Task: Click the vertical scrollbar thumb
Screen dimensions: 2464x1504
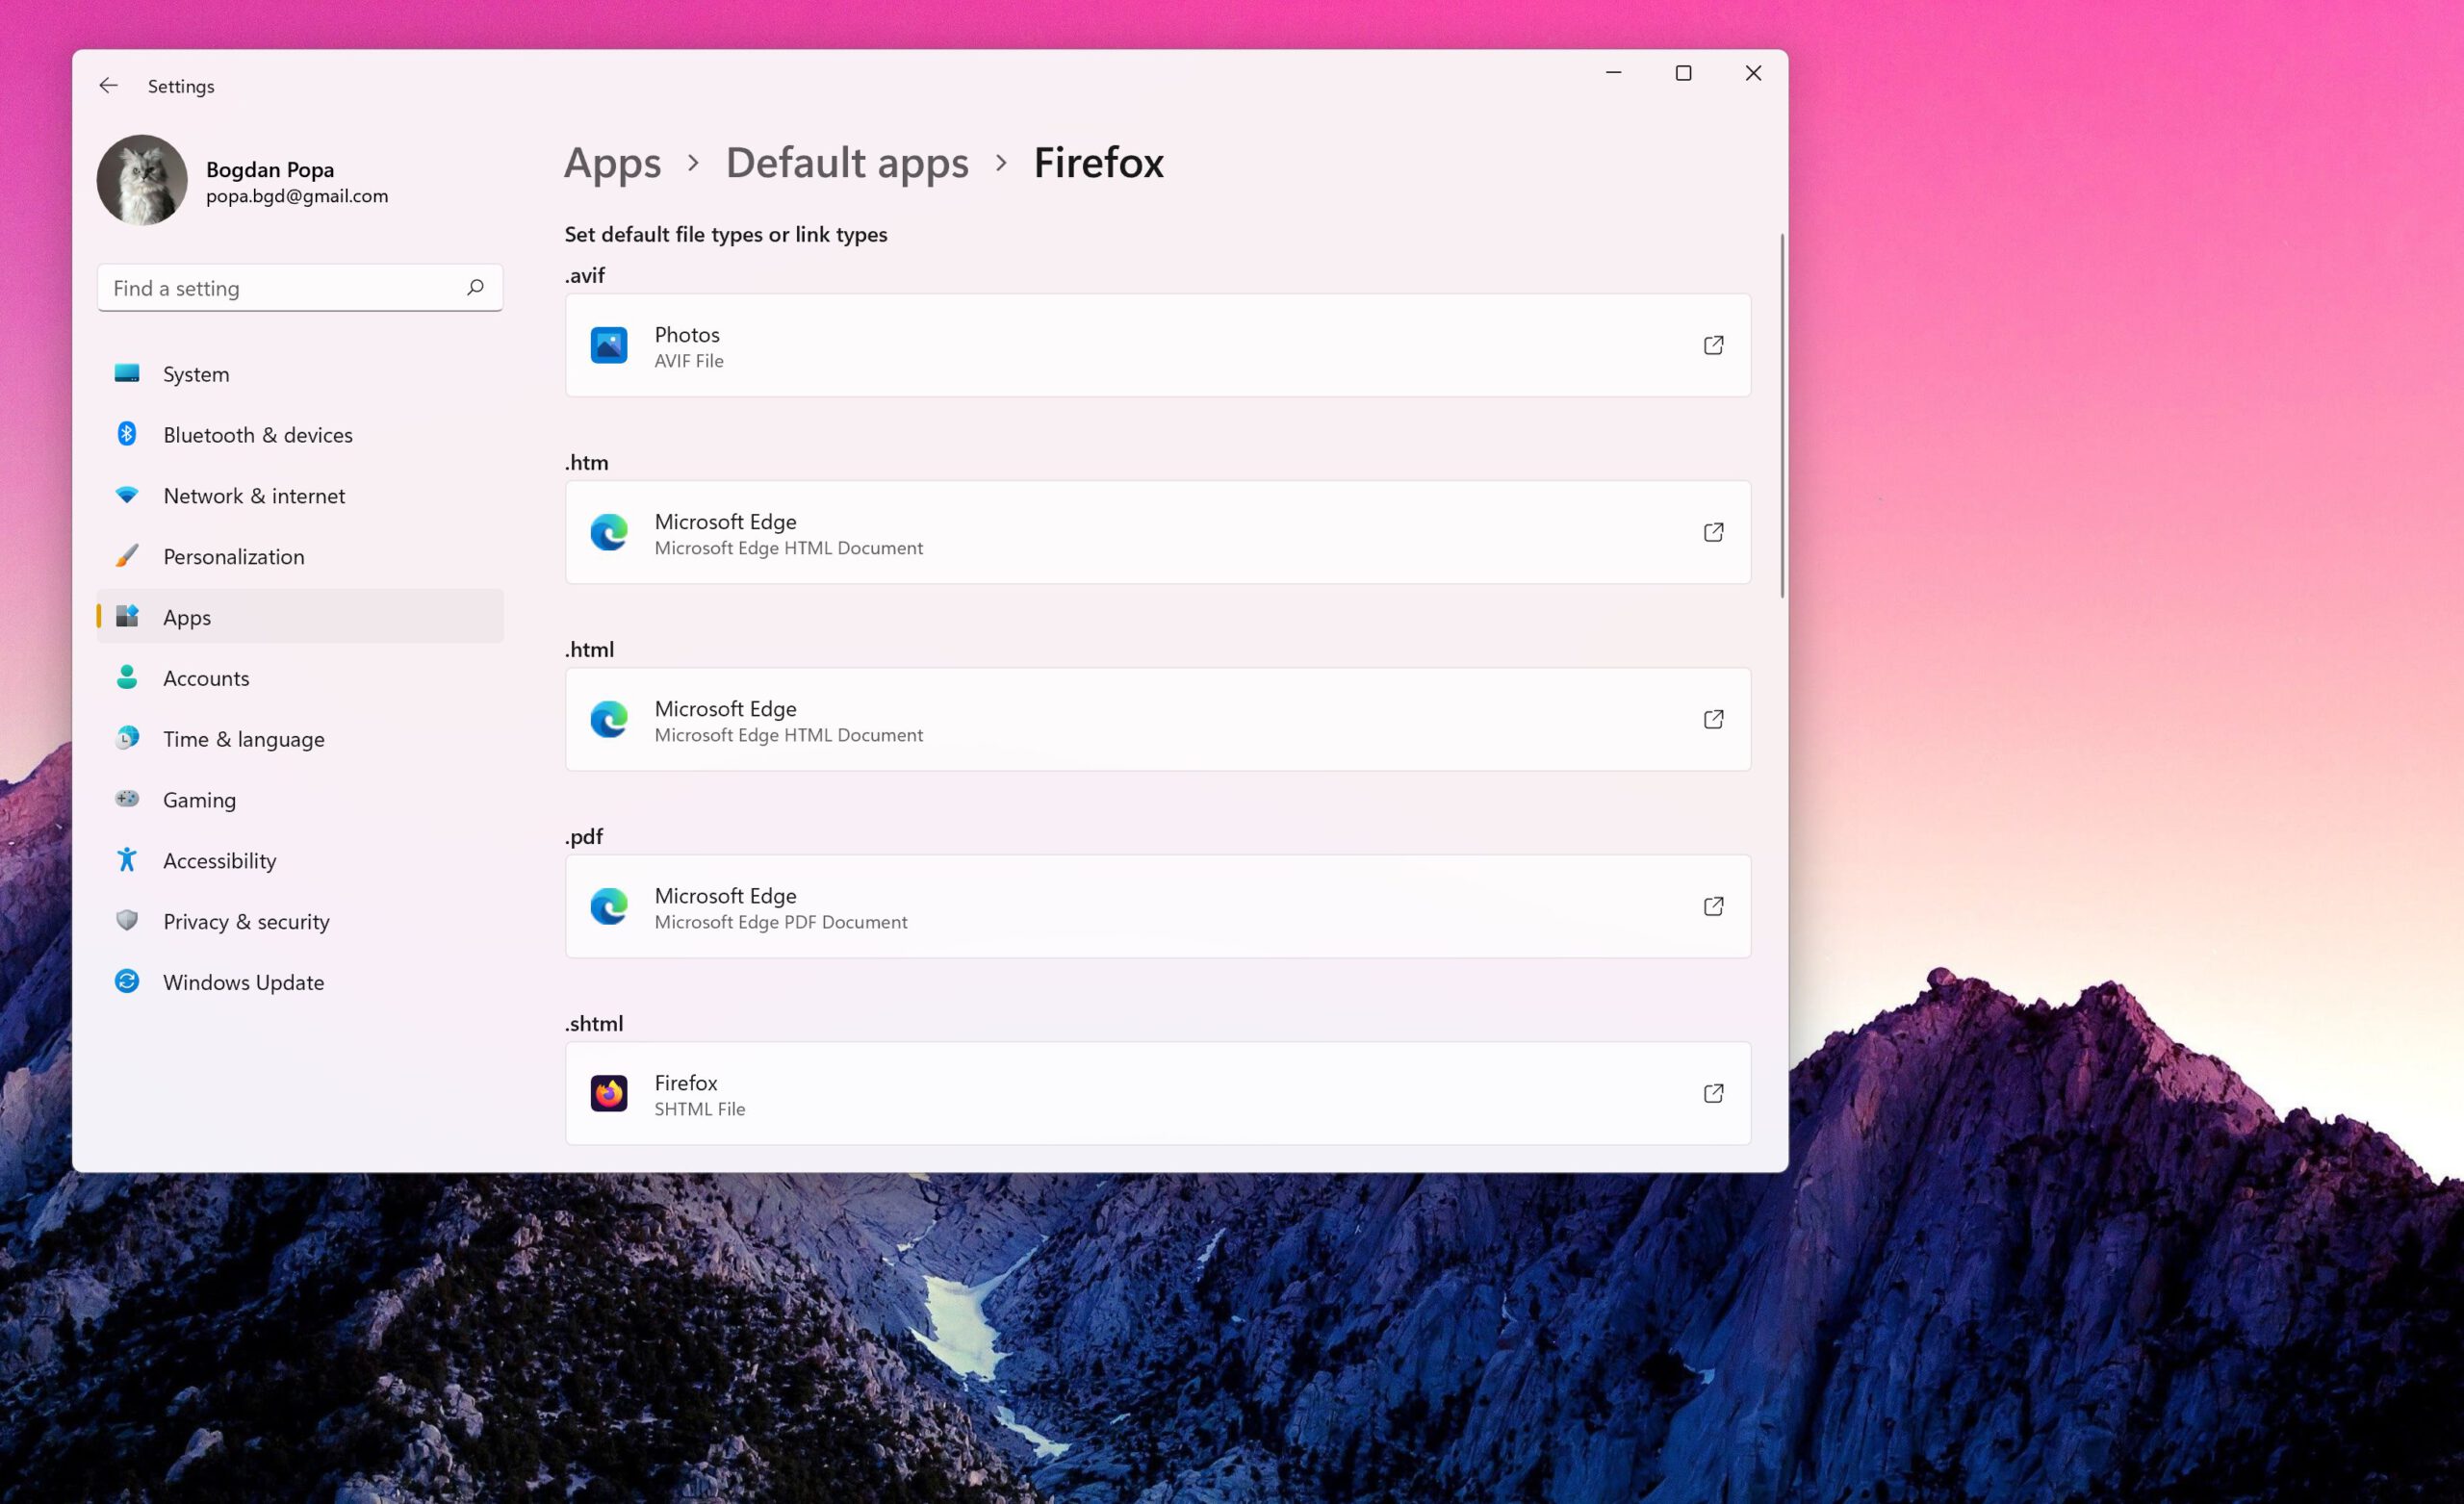Action: click(x=1782, y=416)
